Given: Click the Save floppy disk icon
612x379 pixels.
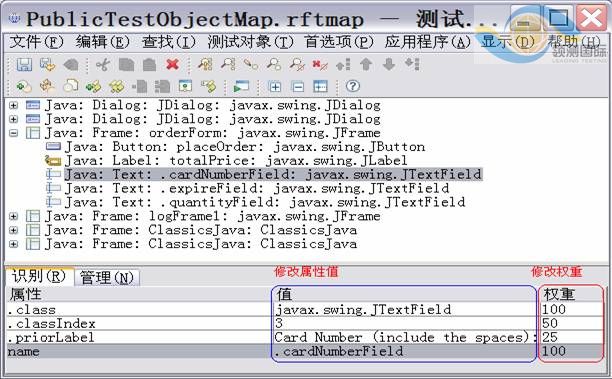Looking at the screenshot, I should point(24,64).
